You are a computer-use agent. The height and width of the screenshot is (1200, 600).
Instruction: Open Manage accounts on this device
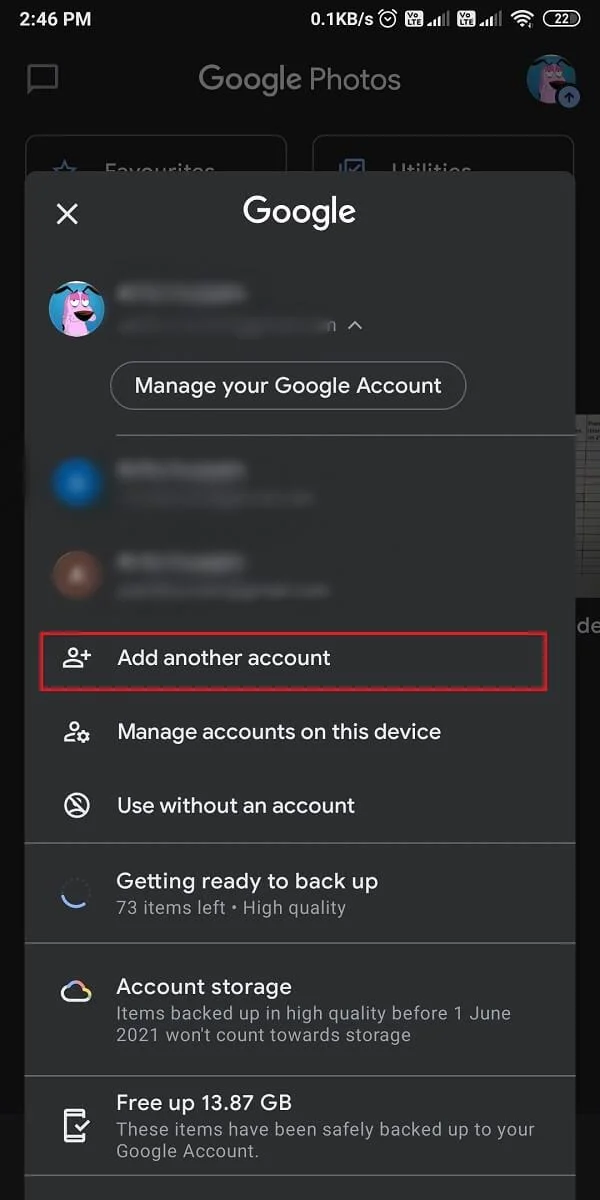click(279, 731)
